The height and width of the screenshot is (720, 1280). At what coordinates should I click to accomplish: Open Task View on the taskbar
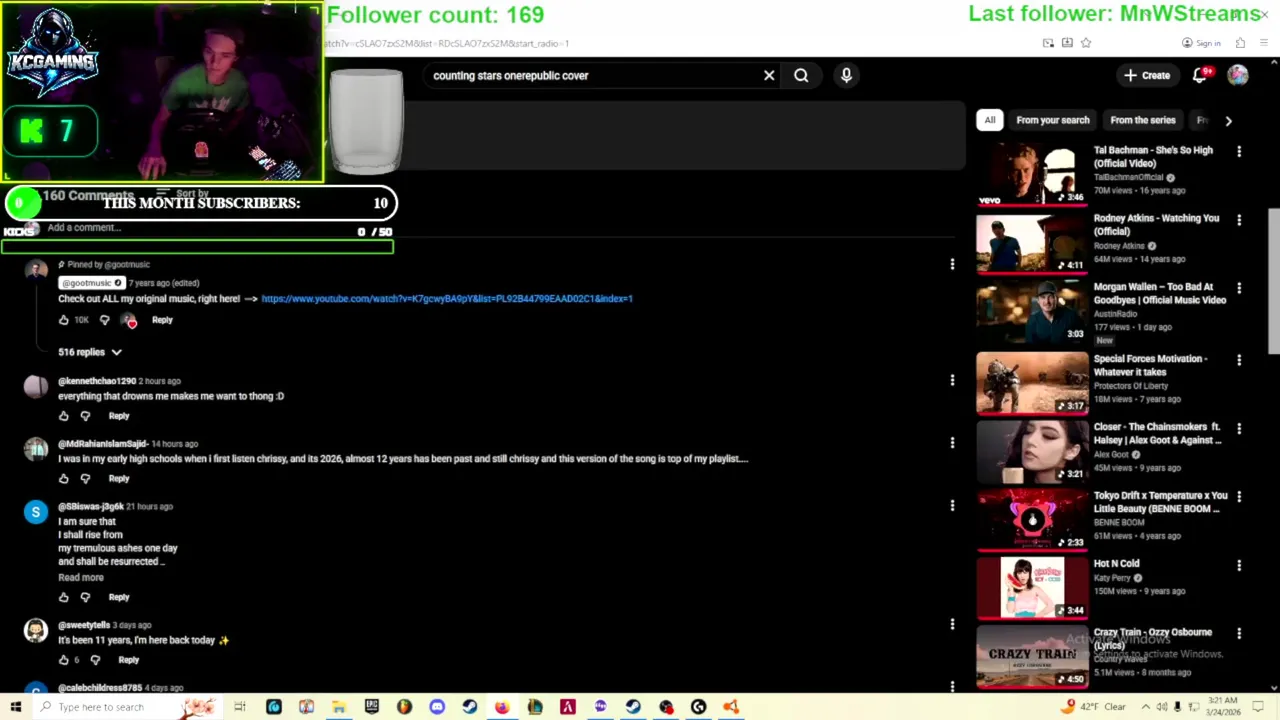pos(240,707)
